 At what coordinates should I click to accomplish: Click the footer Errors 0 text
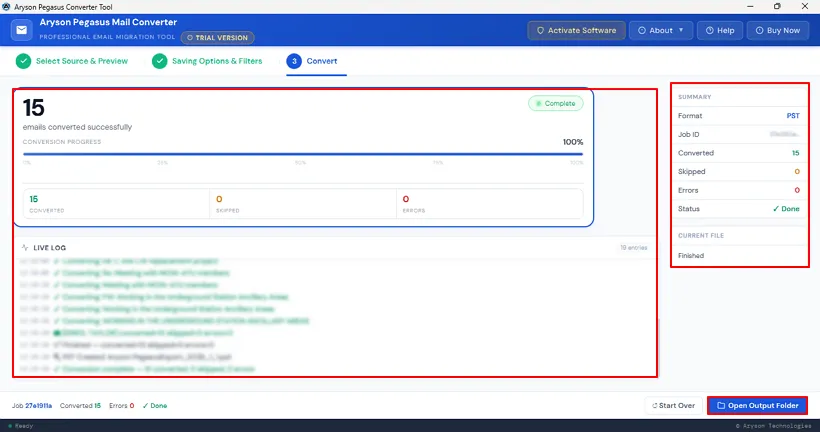coord(121,406)
